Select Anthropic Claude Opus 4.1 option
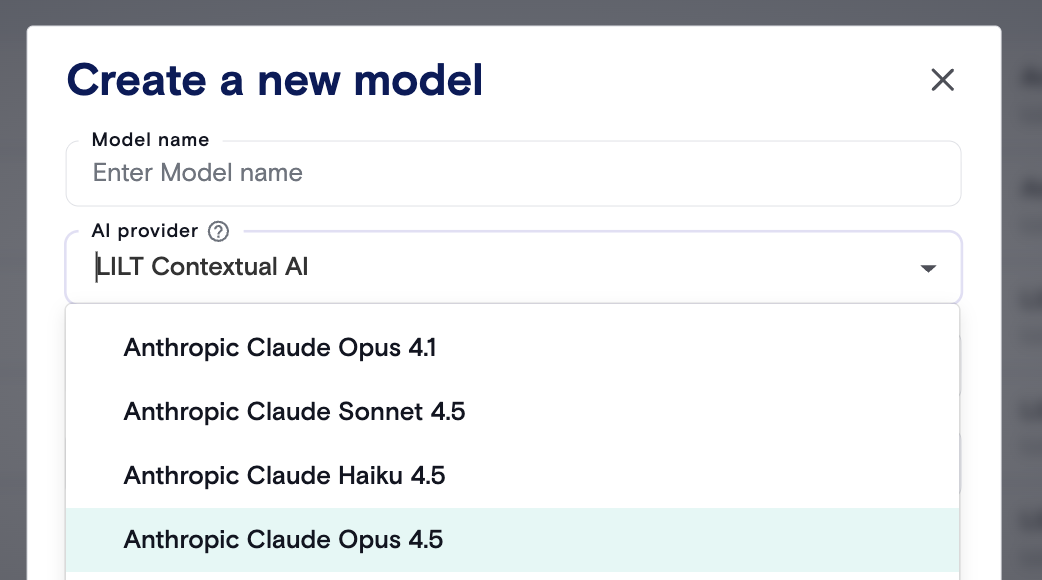 [280, 347]
